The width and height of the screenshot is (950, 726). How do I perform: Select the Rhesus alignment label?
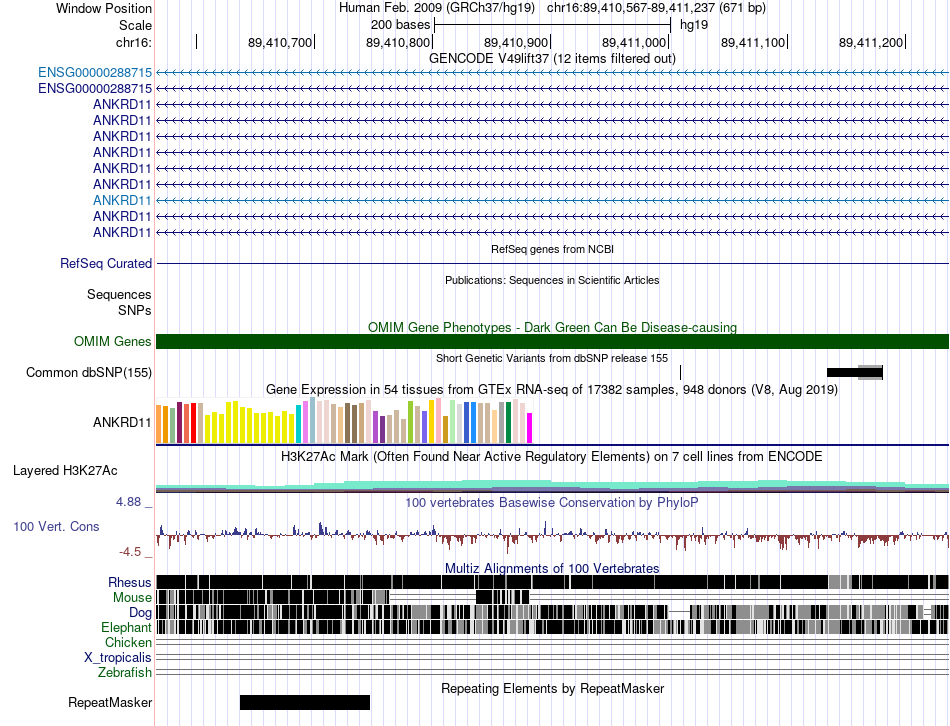coord(129,582)
